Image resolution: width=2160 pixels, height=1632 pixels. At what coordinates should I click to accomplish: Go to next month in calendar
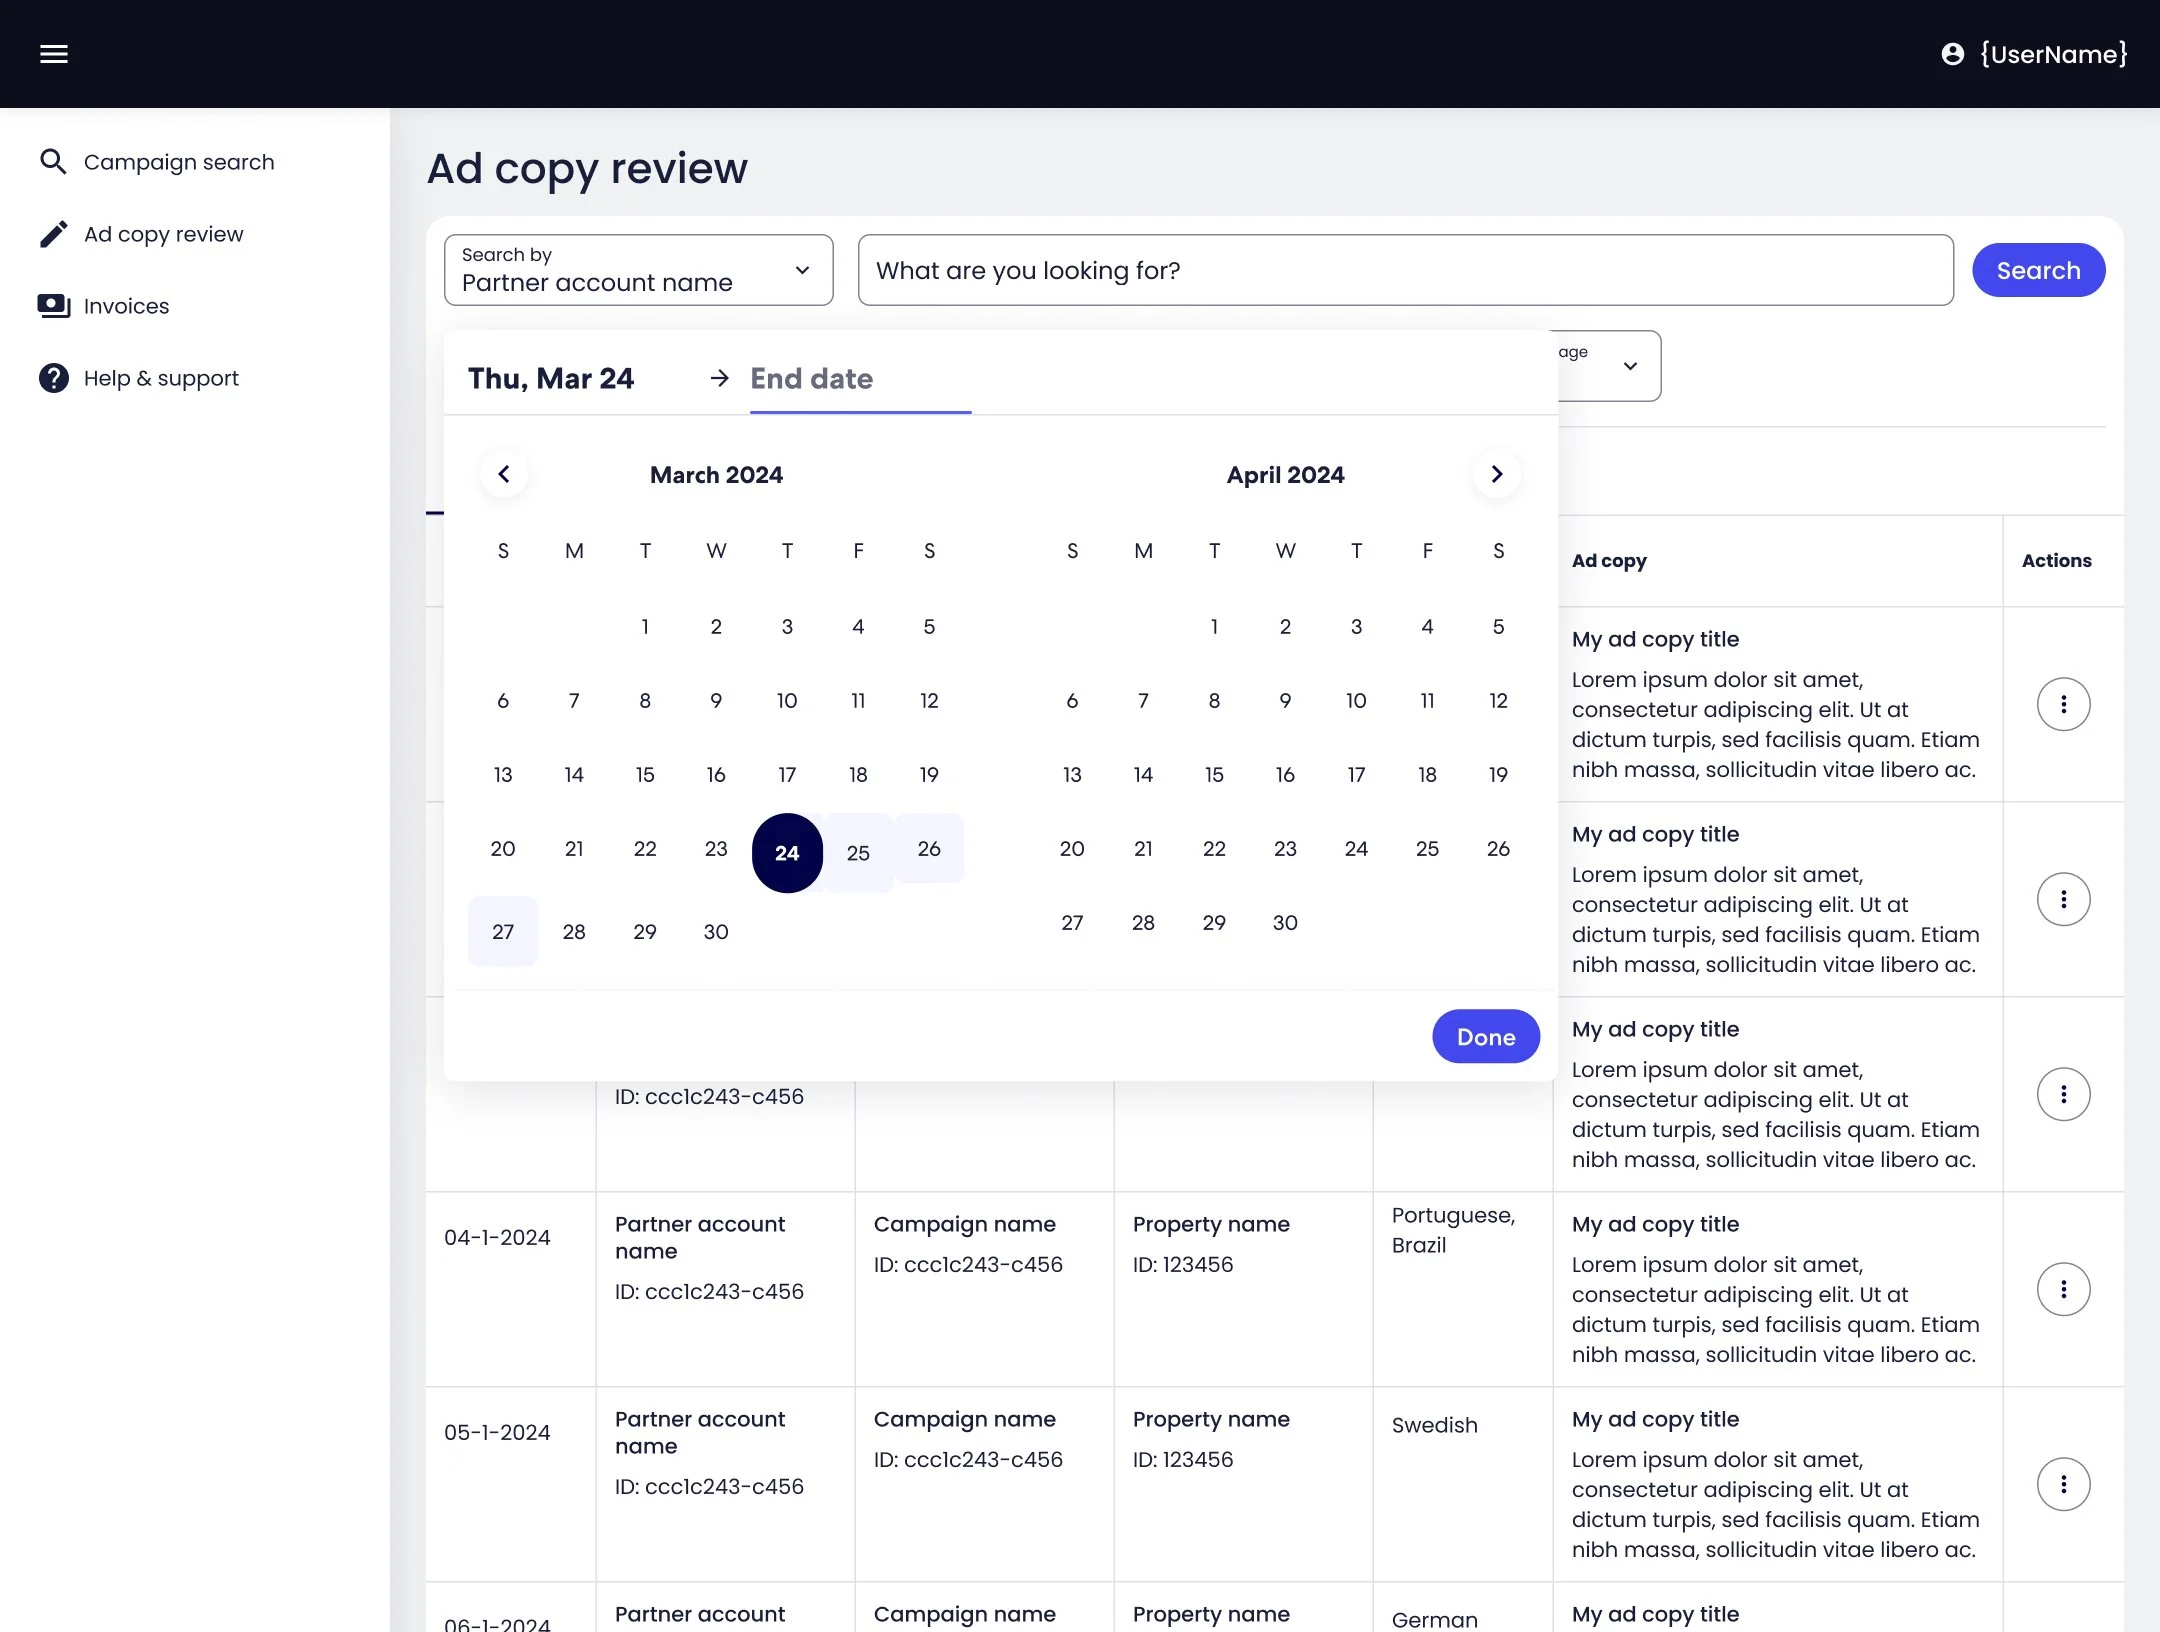[1497, 474]
